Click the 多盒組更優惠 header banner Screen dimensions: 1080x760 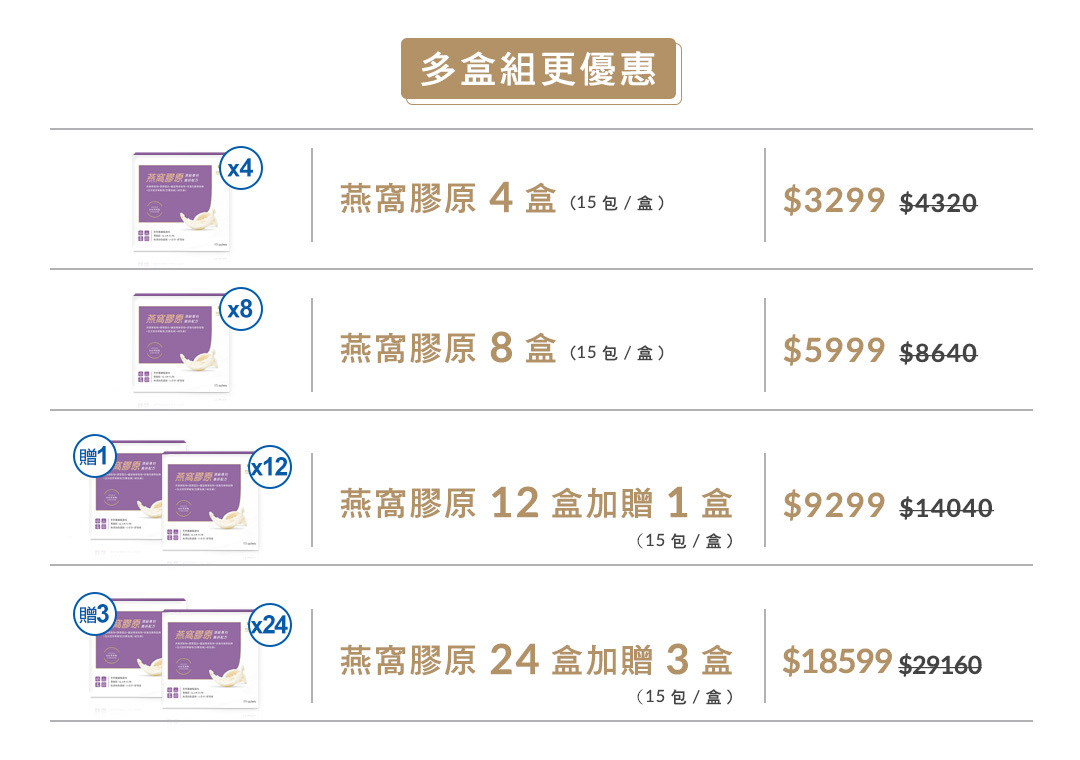tap(539, 70)
